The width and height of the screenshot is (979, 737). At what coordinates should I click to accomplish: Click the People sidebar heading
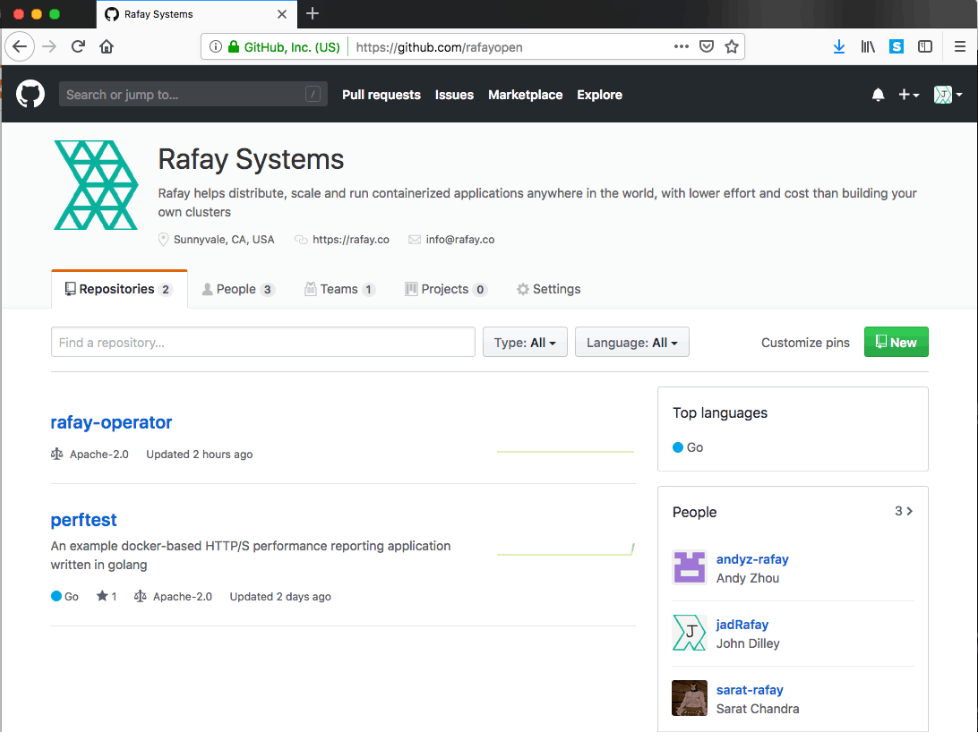pos(694,512)
